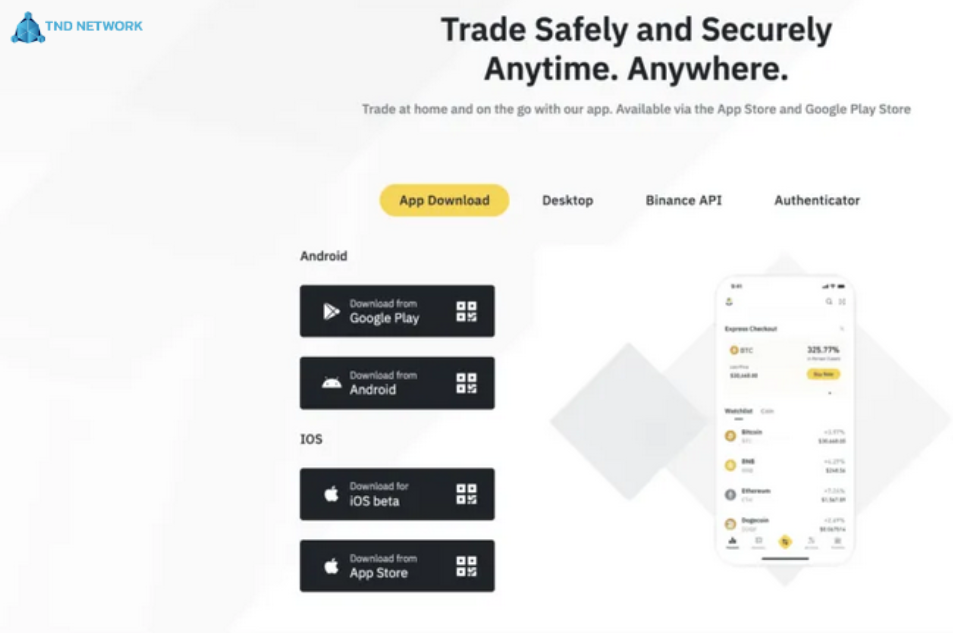
Task: Tap the Ethereum coin icon in watchlist
Action: coord(730,494)
